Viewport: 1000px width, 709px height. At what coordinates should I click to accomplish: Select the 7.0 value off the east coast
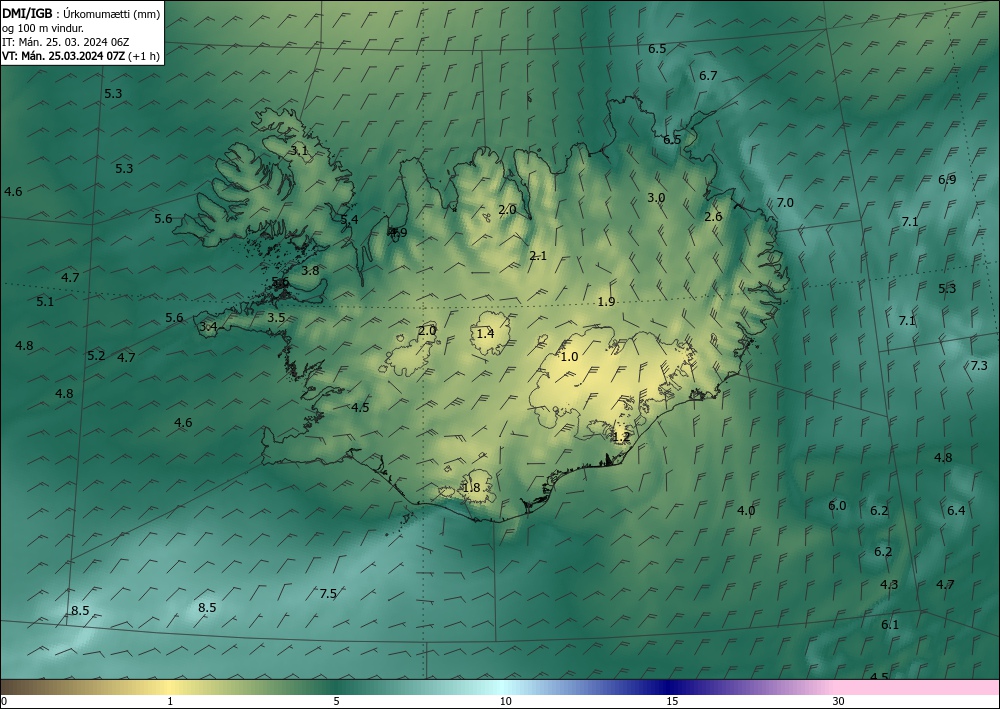point(785,202)
